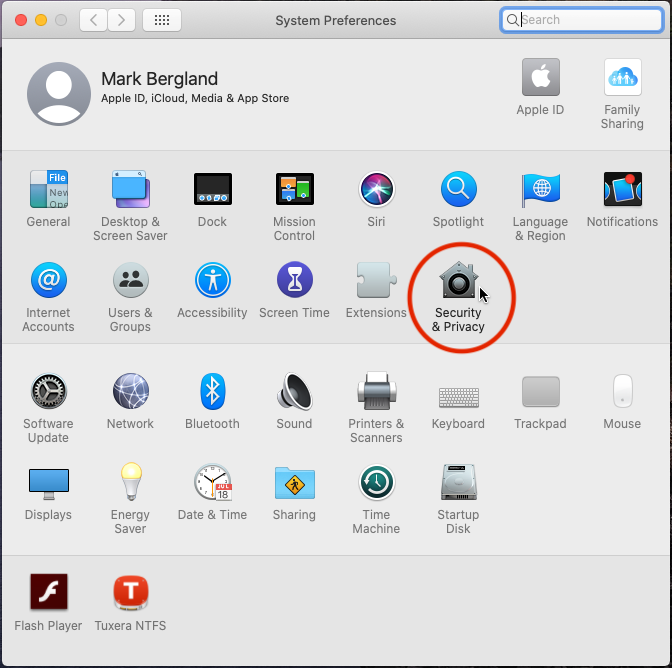672x668 pixels.
Task: Open Mouse preferences
Action: (623, 391)
